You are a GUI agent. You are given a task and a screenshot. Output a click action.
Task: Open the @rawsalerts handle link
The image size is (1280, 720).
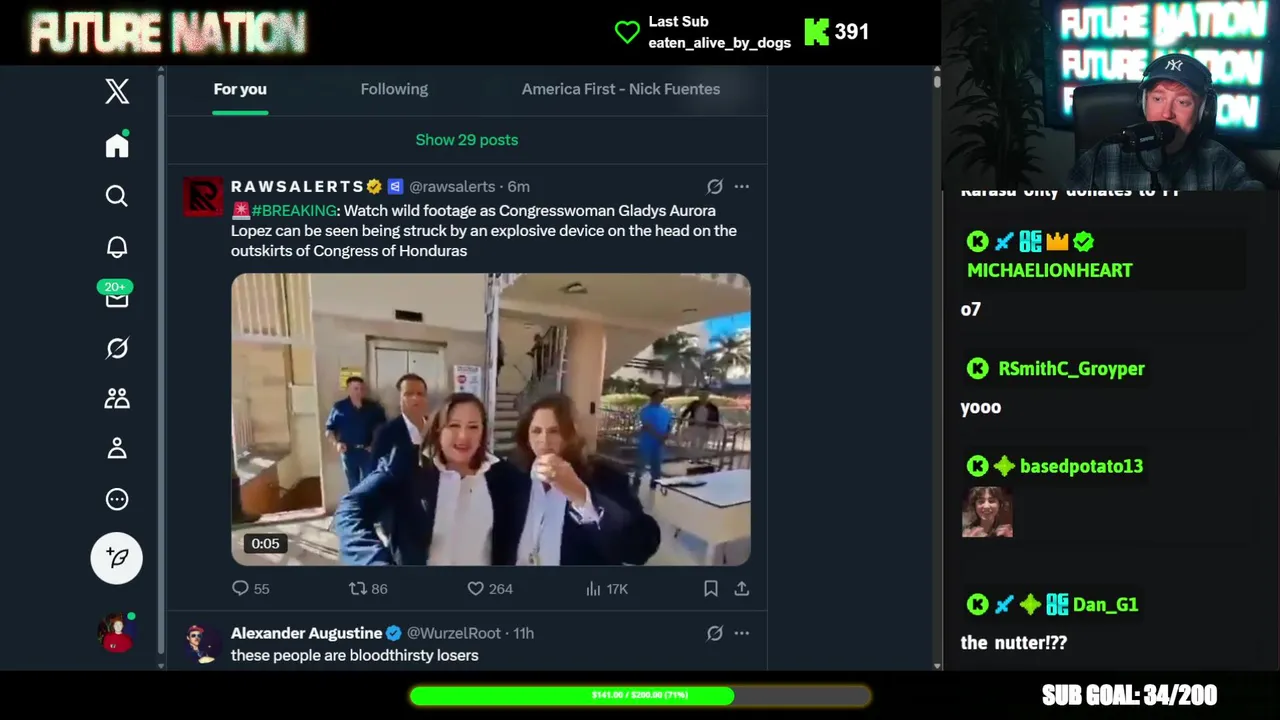tap(452, 186)
